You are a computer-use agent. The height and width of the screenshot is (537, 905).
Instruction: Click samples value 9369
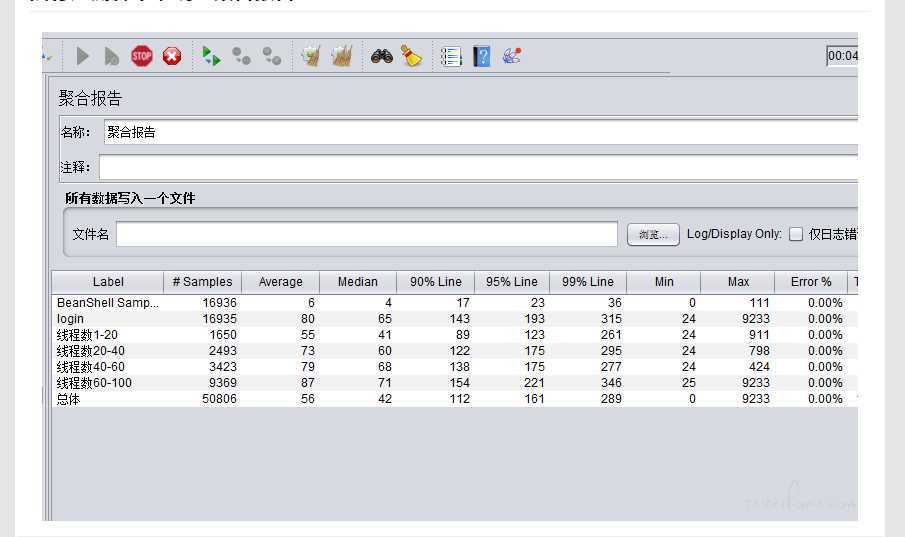point(223,383)
